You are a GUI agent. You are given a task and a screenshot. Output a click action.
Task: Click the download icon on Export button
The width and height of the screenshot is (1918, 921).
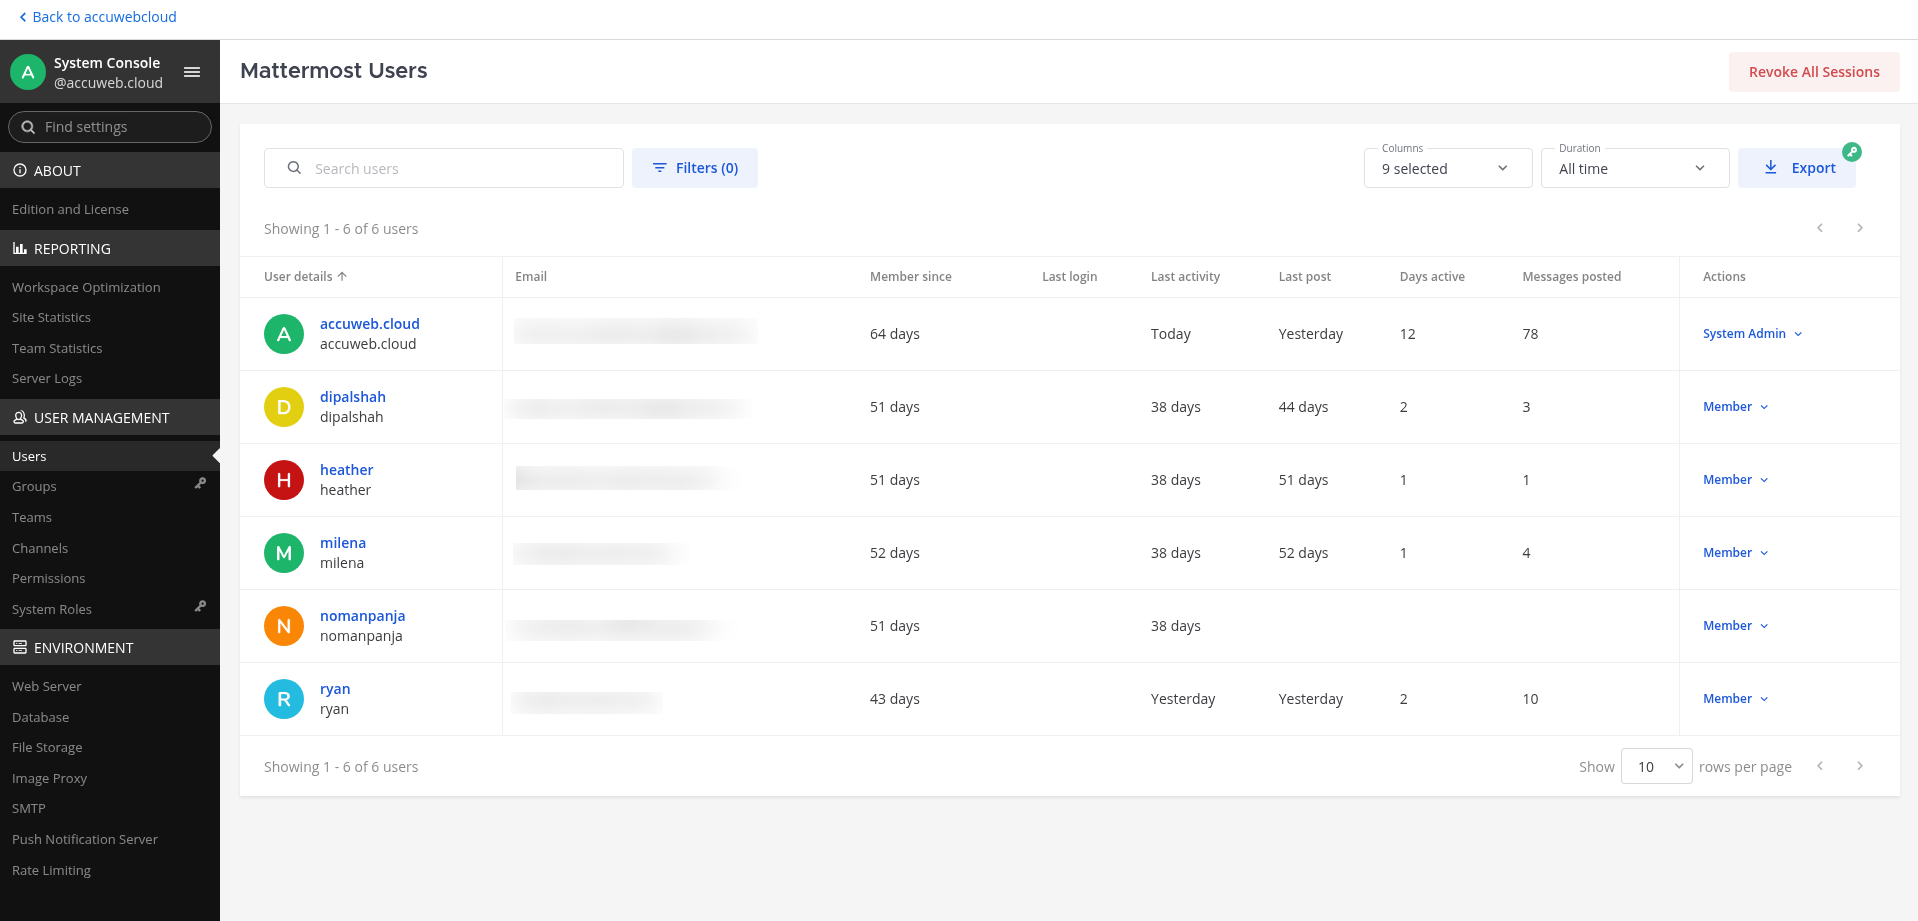click(x=1770, y=167)
